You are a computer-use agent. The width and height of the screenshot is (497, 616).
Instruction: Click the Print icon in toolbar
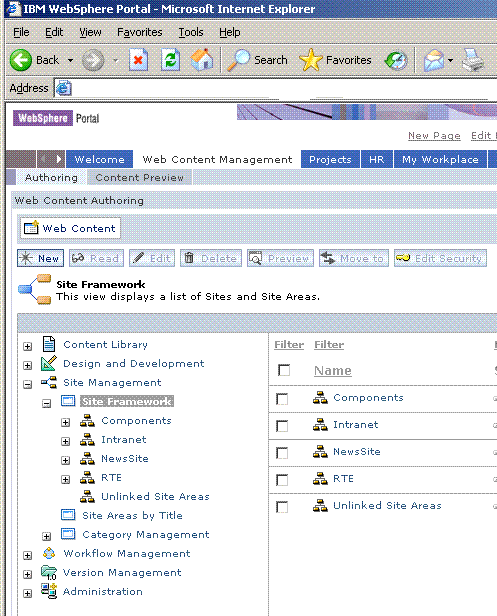(473, 60)
